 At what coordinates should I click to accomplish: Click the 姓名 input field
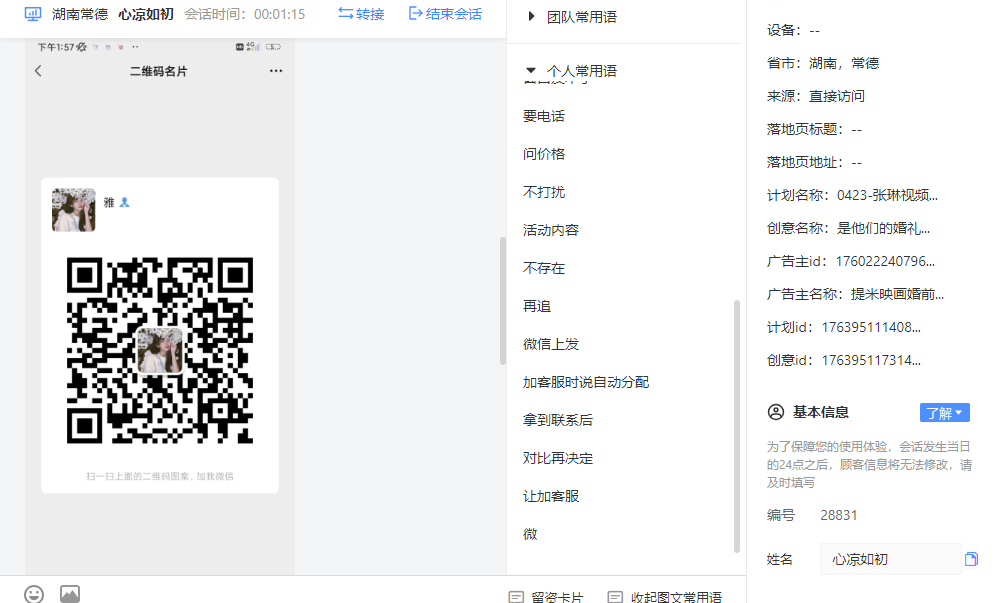pyautogui.click(x=890, y=559)
